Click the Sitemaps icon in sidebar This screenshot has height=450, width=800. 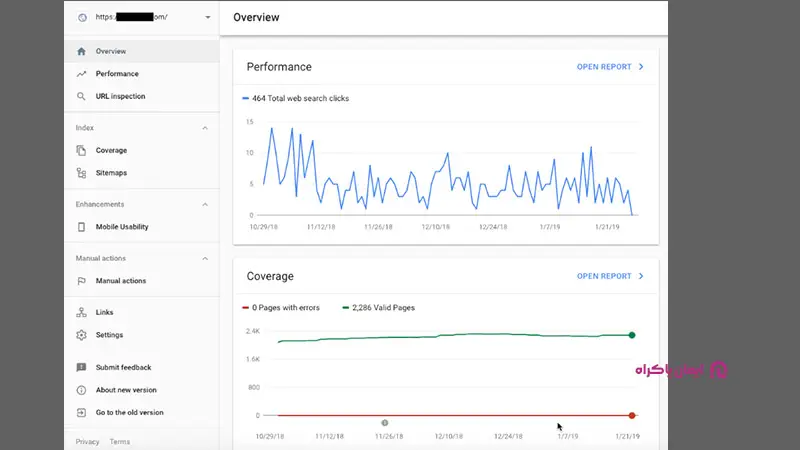coord(82,173)
